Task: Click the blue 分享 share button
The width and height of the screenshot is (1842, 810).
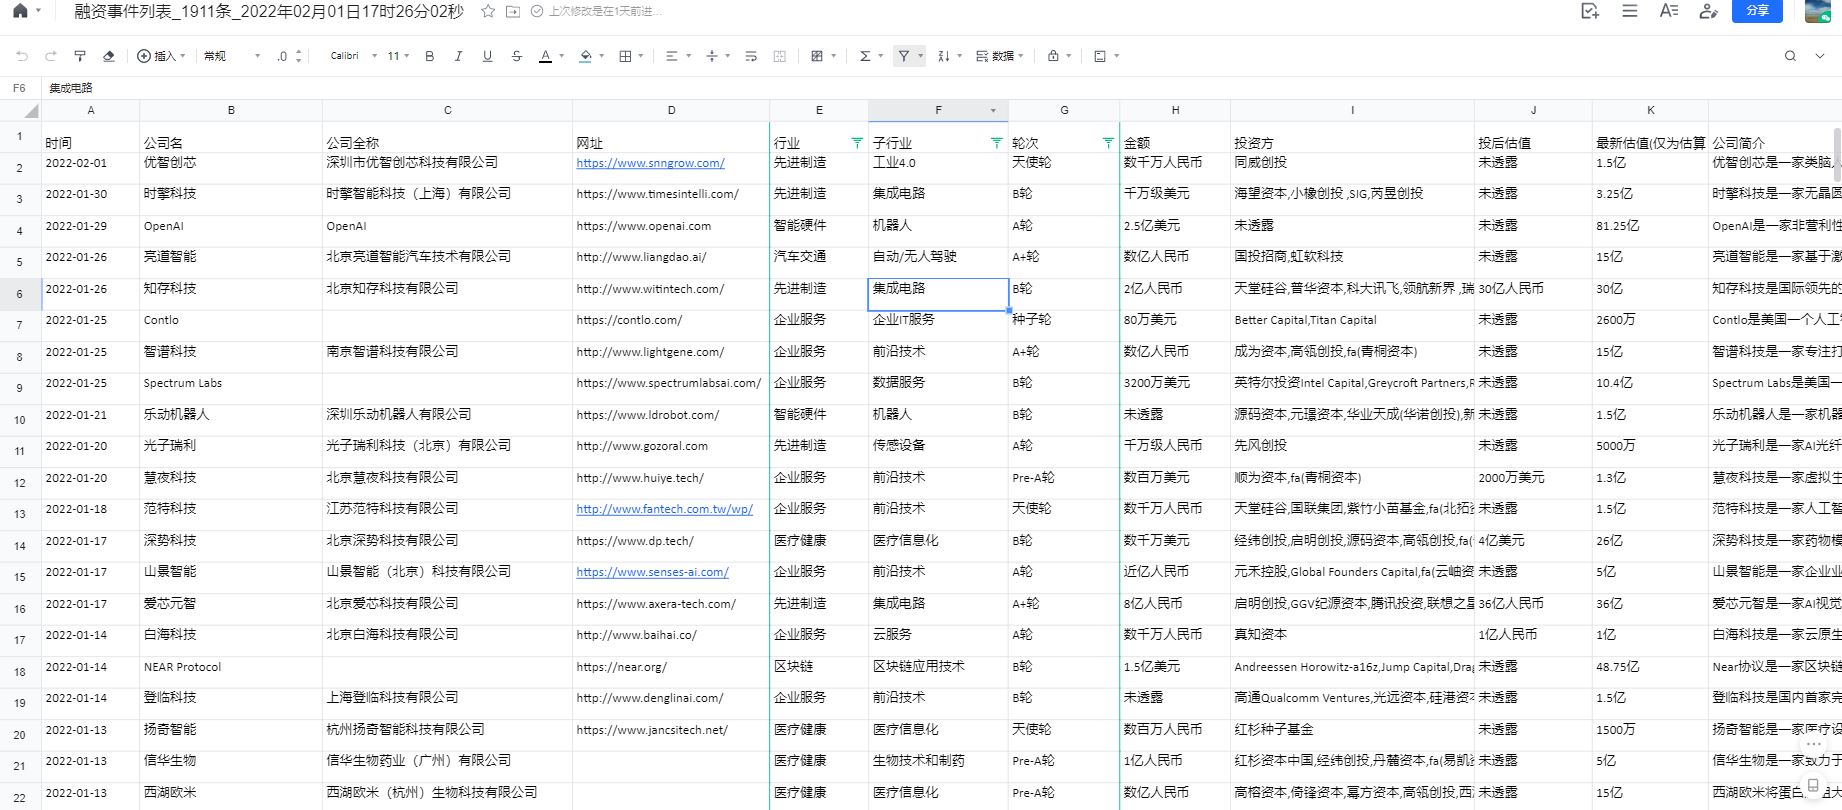Action: (x=1757, y=10)
